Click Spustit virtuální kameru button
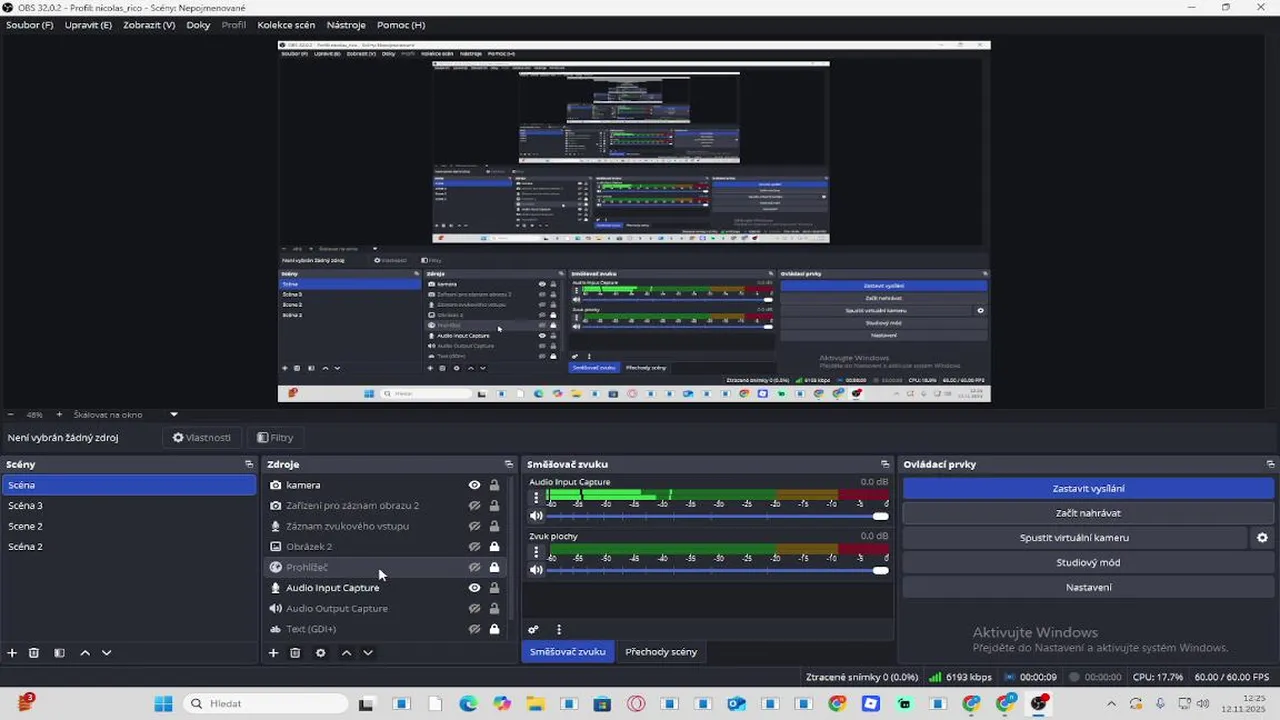Viewport: 1280px width, 720px height. [1075, 538]
